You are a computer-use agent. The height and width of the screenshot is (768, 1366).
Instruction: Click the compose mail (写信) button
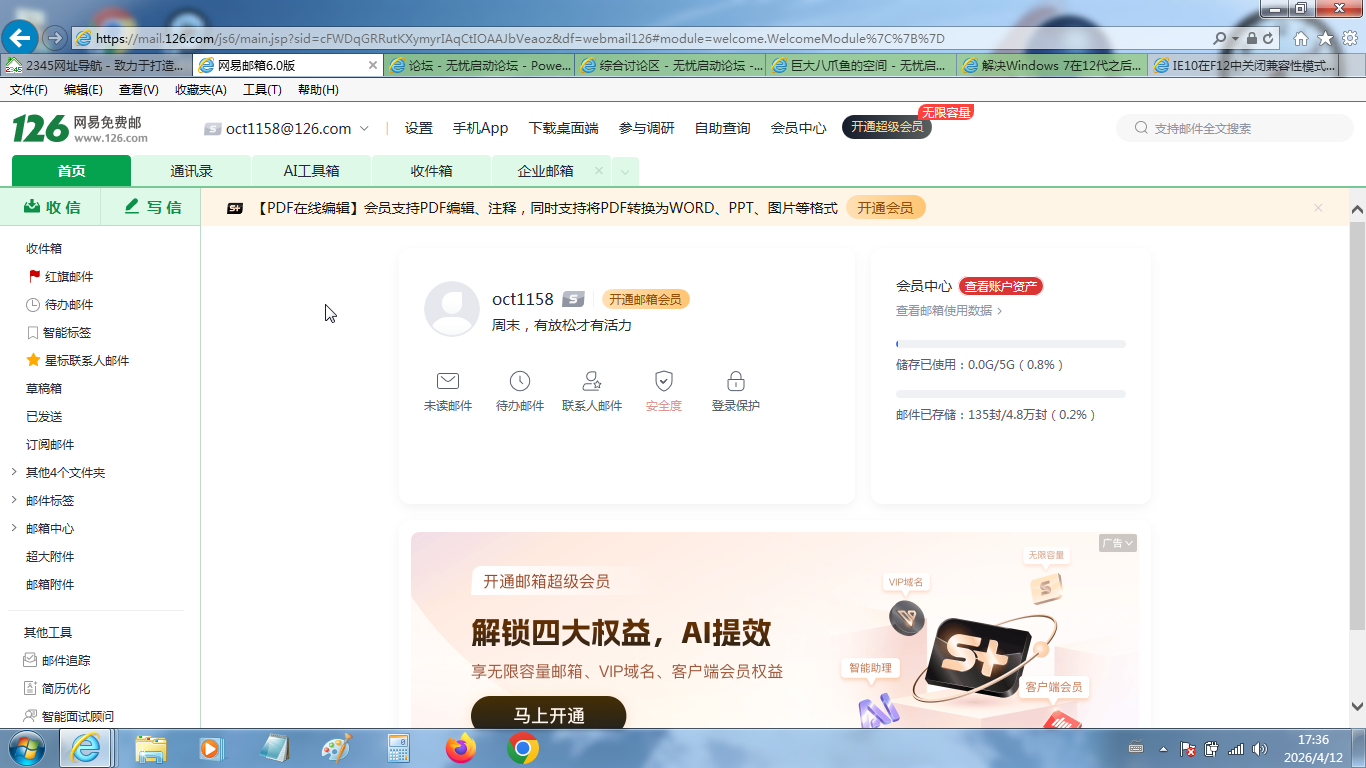[x=153, y=207]
